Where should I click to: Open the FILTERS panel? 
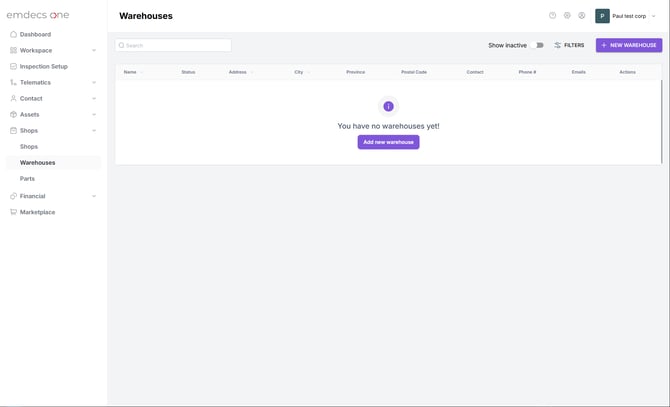(569, 45)
